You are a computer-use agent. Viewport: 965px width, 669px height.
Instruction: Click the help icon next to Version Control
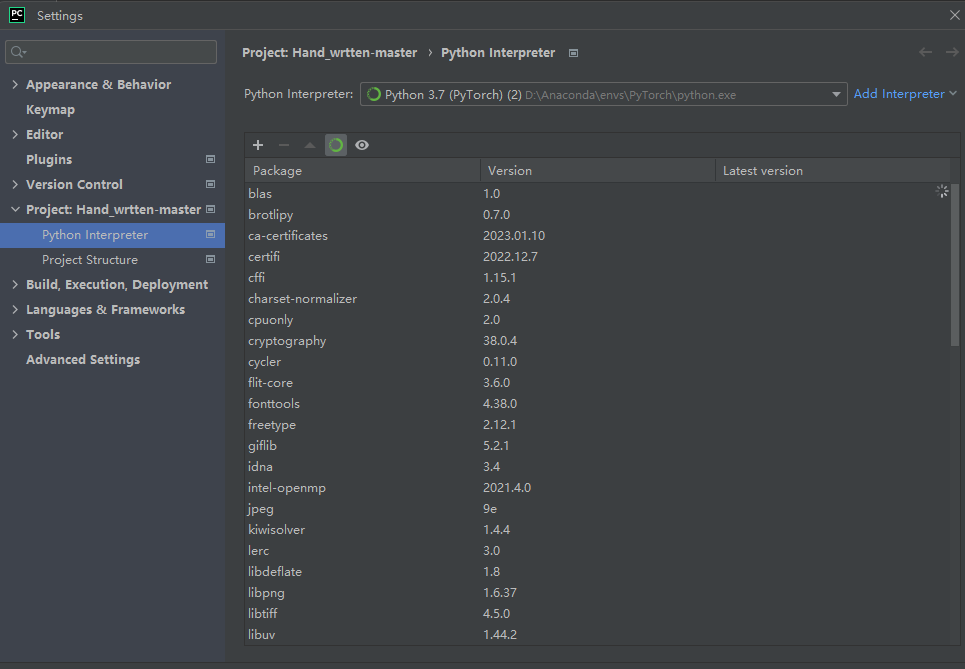209,184
